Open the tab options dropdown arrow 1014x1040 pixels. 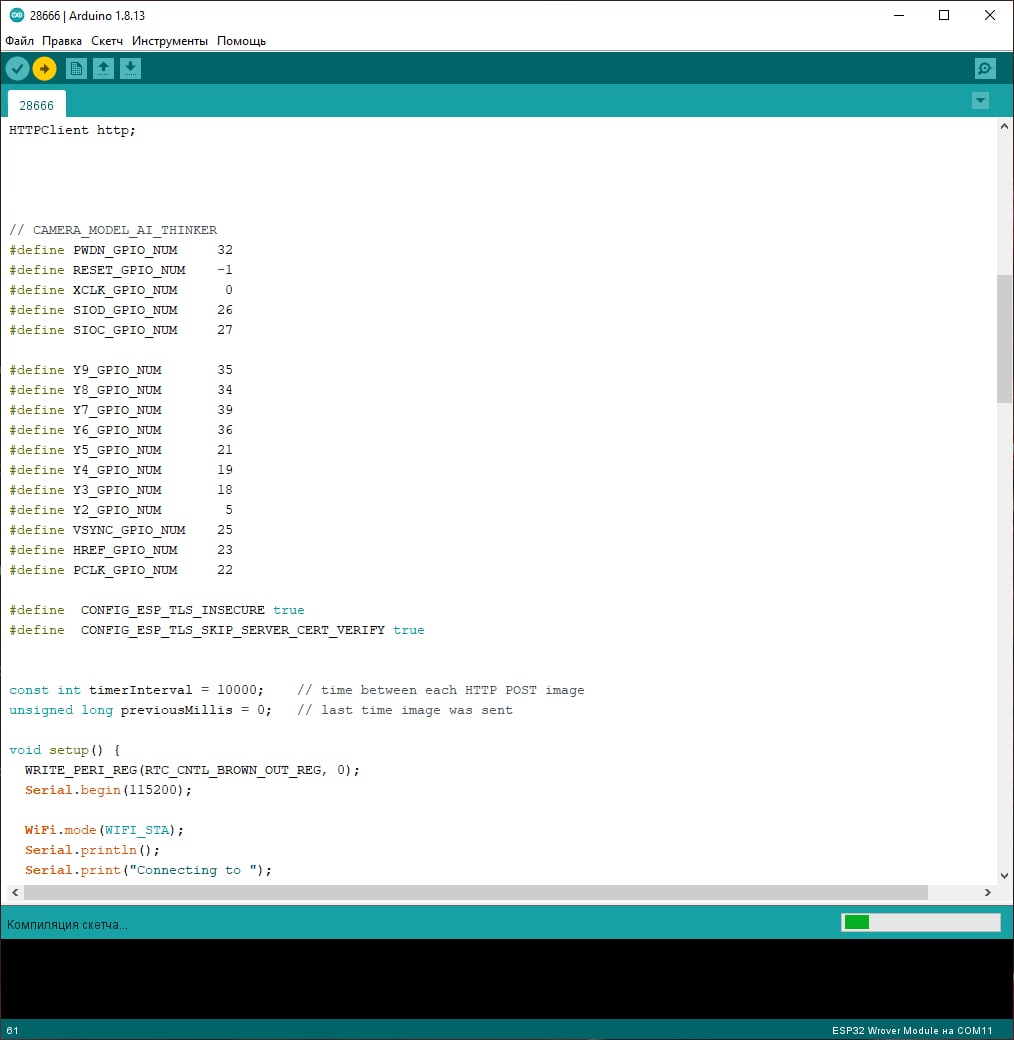pos(980,100)
